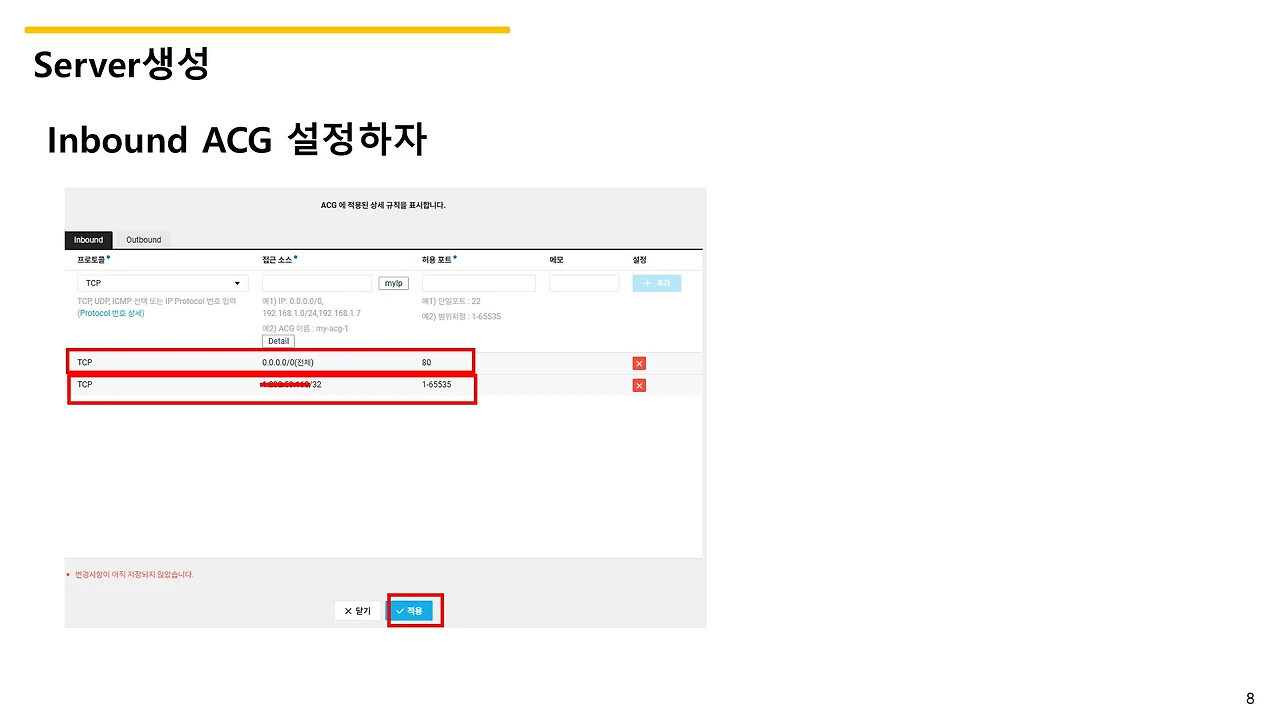Remove the TCP 1-65535 rule via its X icon
Screen dimensions: 1280x720
639,385
